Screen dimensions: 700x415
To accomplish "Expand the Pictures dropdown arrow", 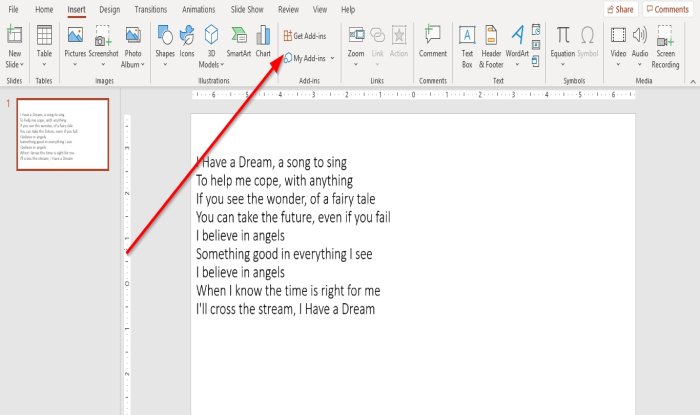I will coord(75,65).
